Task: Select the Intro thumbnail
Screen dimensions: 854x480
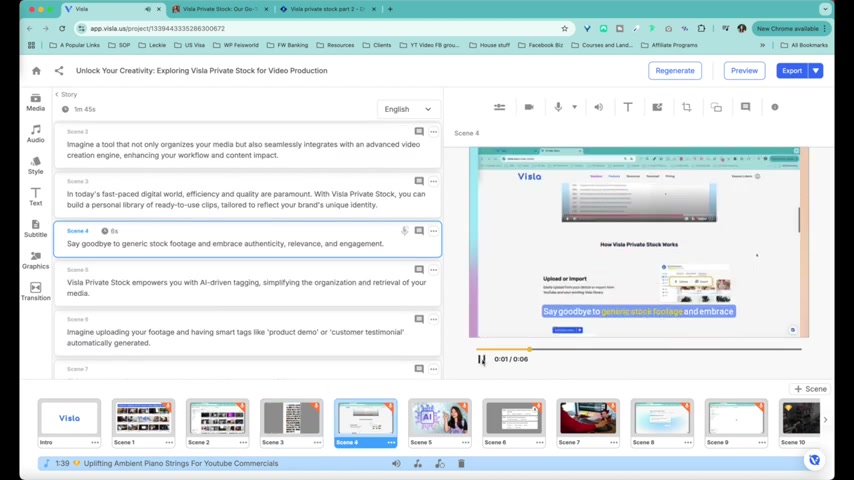Action: 69,418
